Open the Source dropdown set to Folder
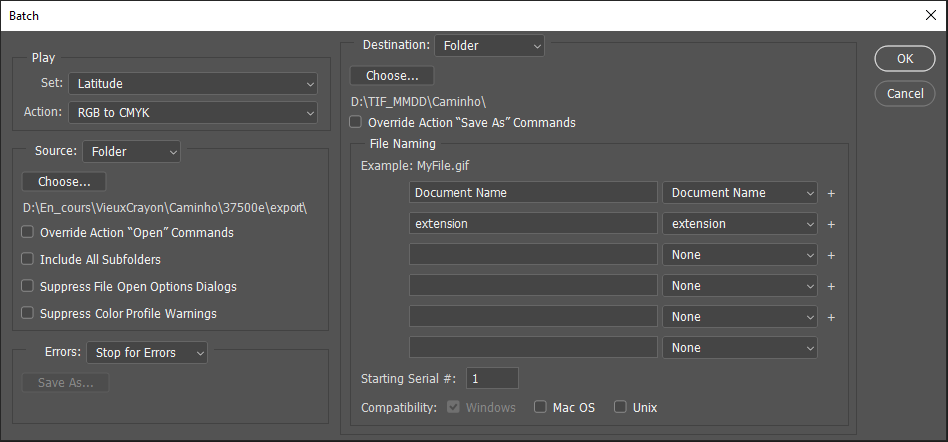The height and width of the screenshot is (442, 948). point(131,152)
